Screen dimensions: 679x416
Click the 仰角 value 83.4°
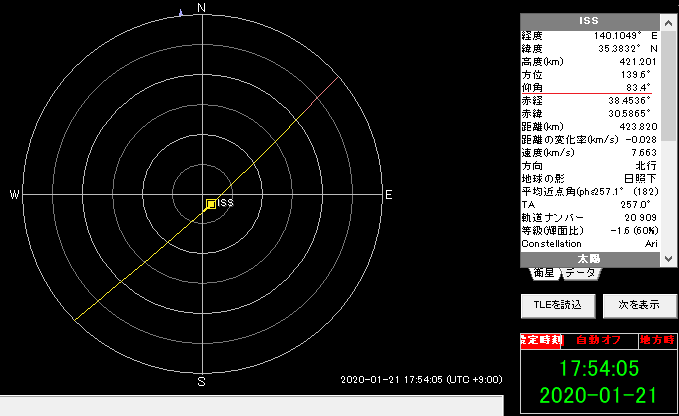[638, 87]
